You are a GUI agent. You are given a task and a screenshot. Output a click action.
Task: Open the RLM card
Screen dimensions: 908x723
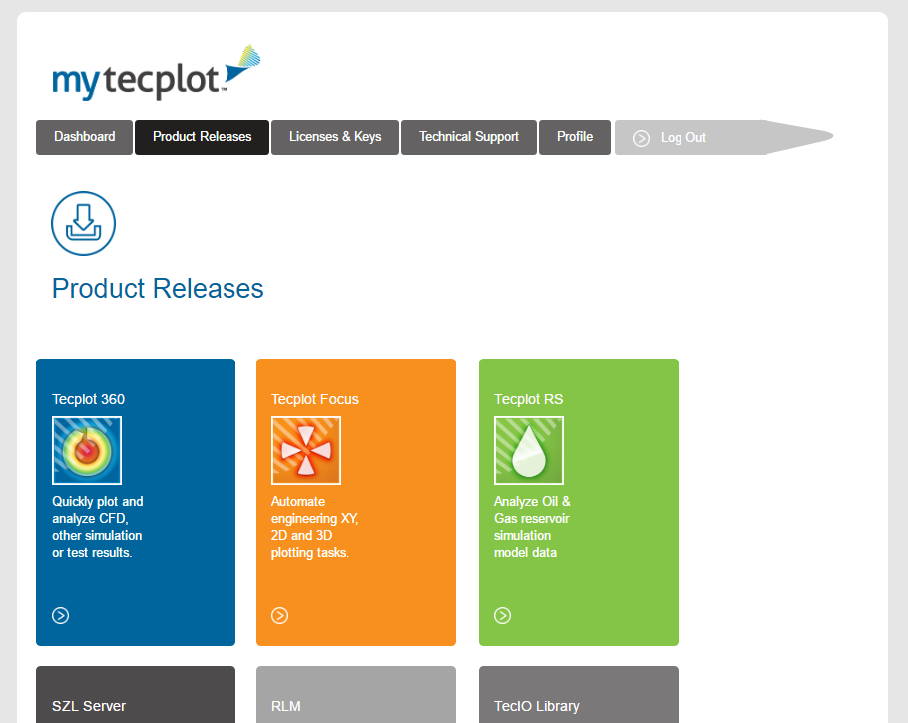tap(356, 694)
